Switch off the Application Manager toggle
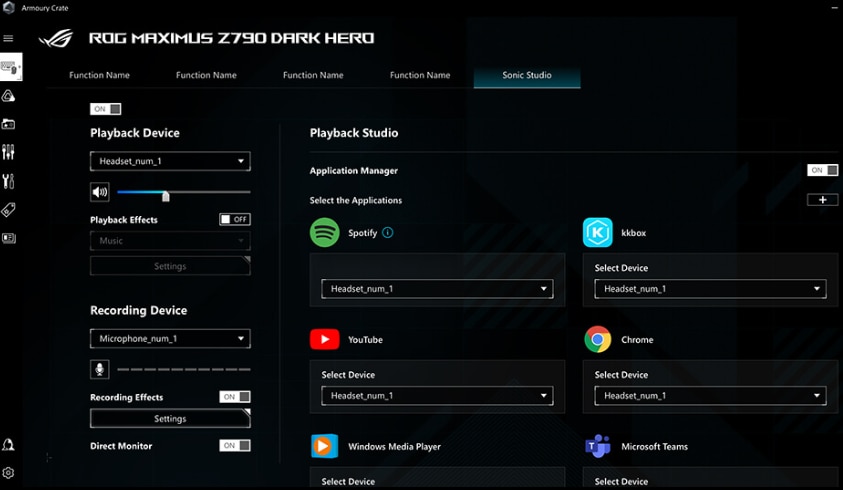 pos(823,170)
